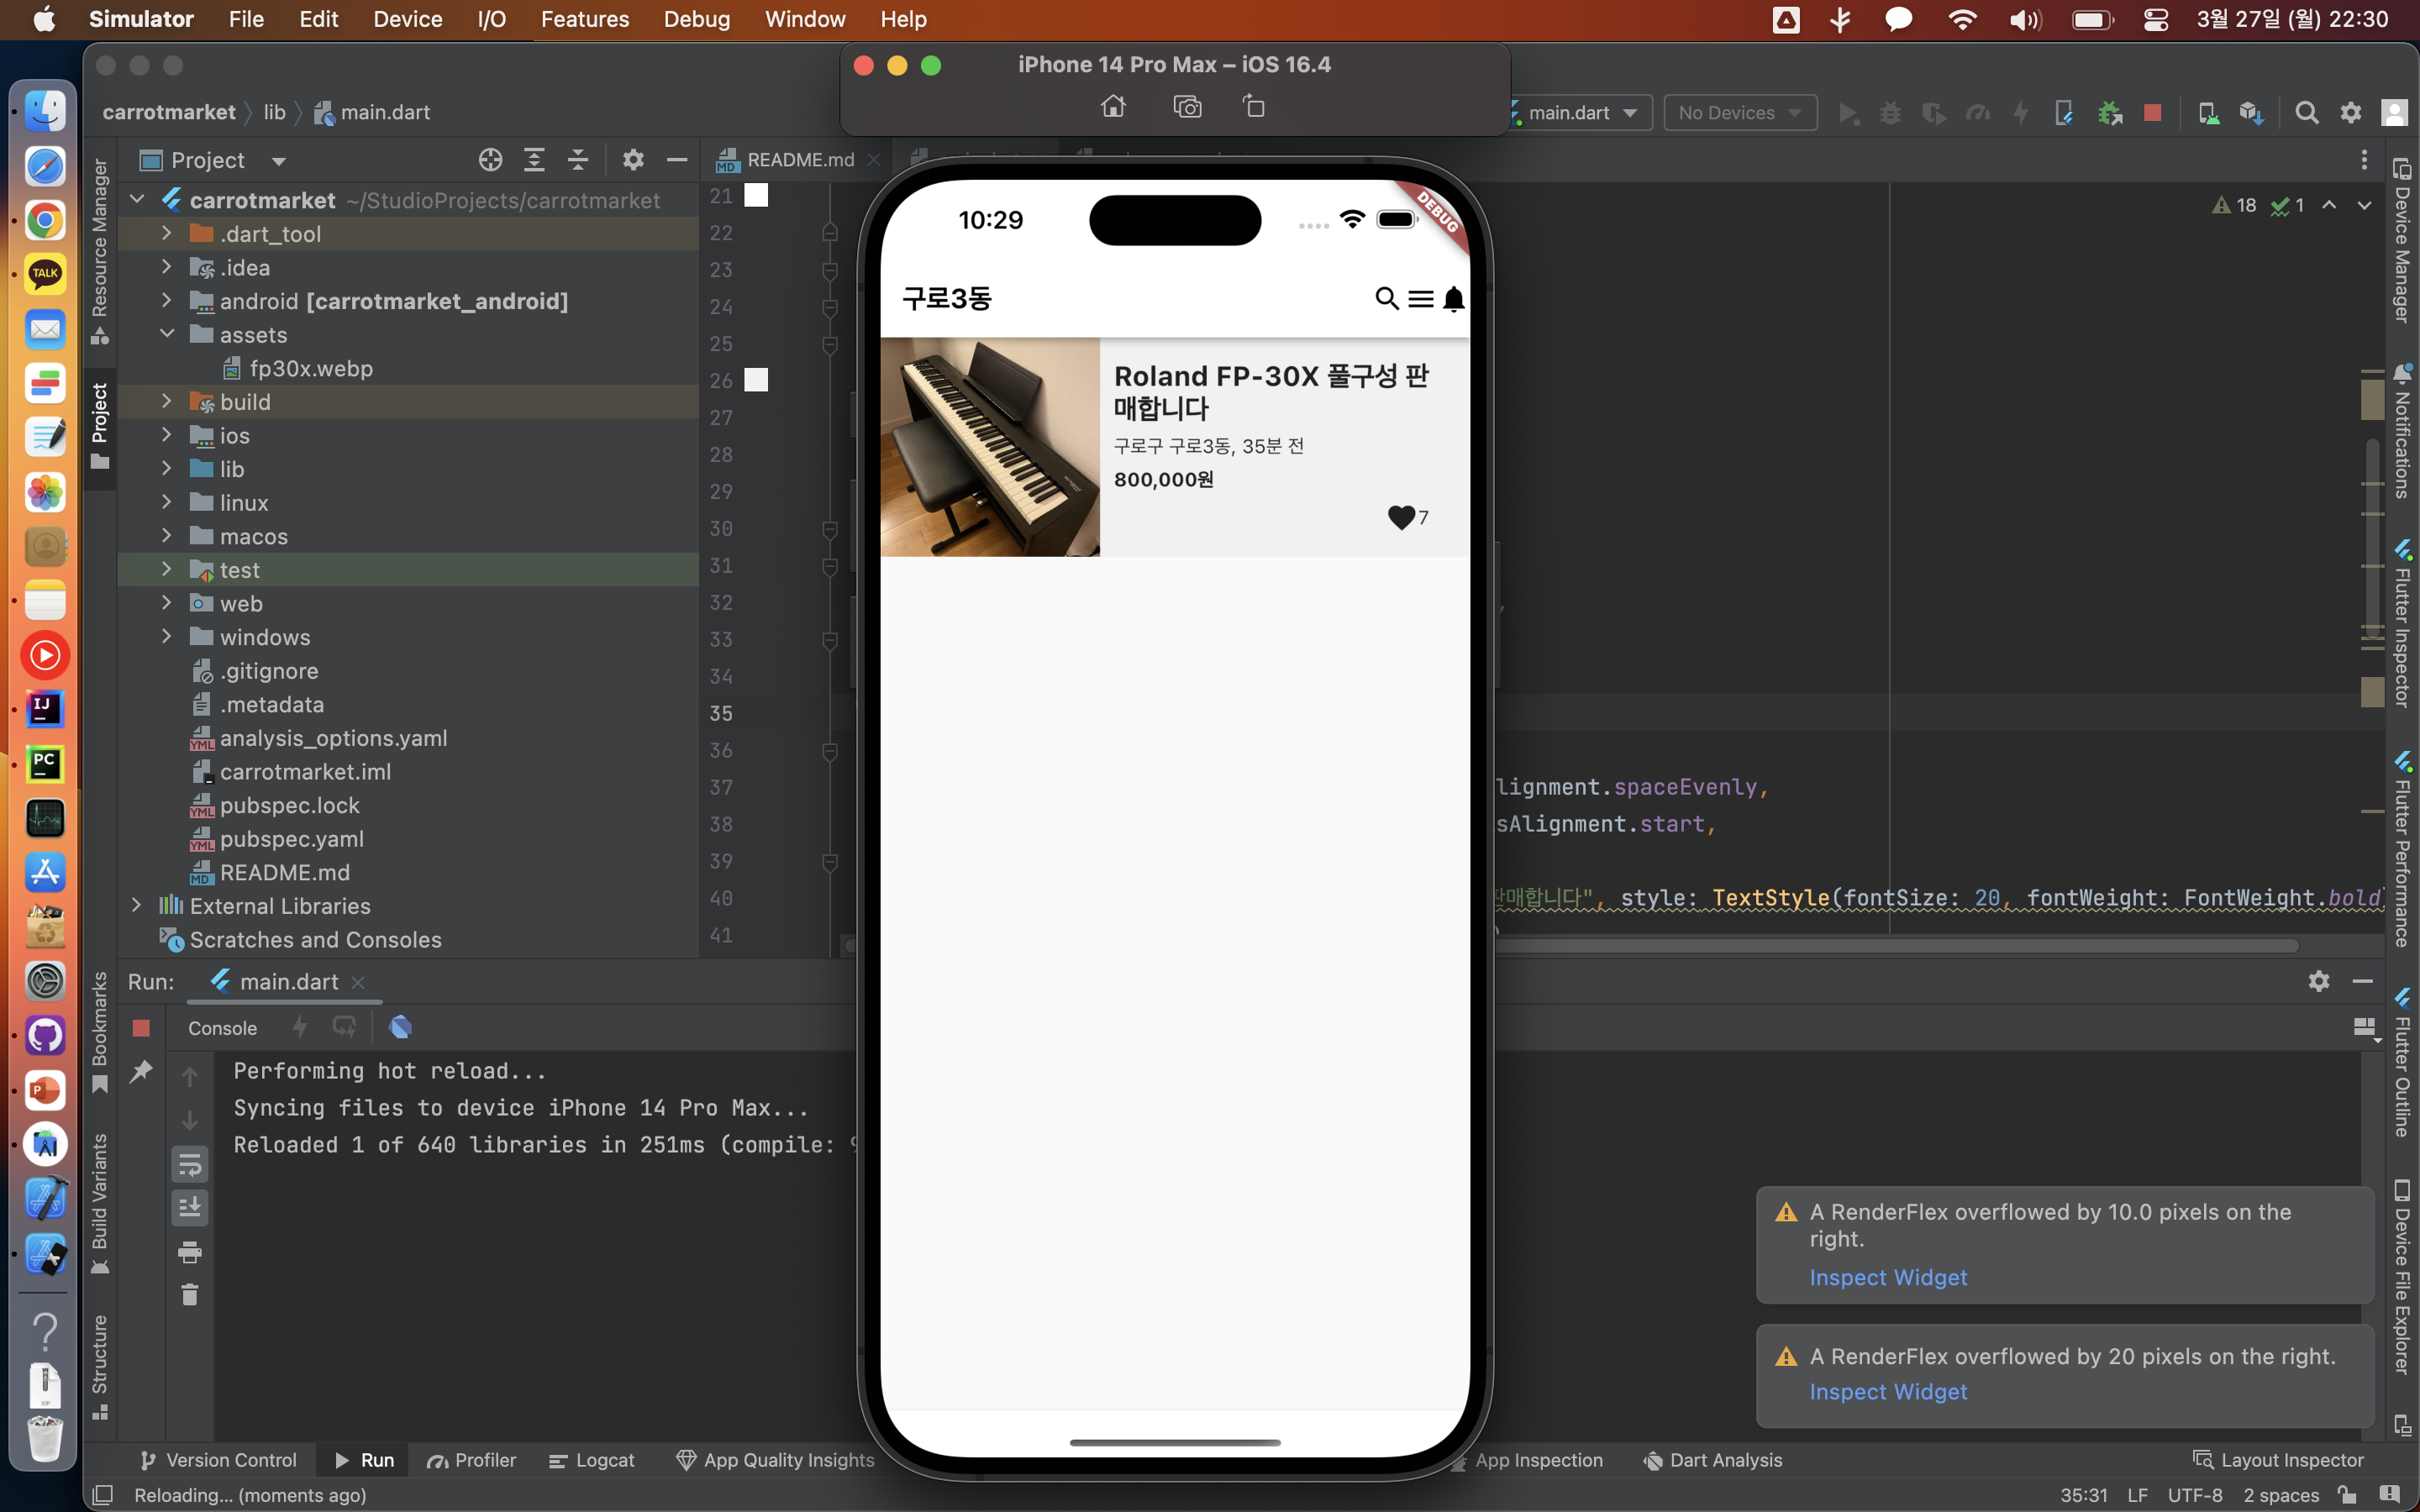
Task: Open Dart Analysis tool window
Action: pos(1713,1460)
